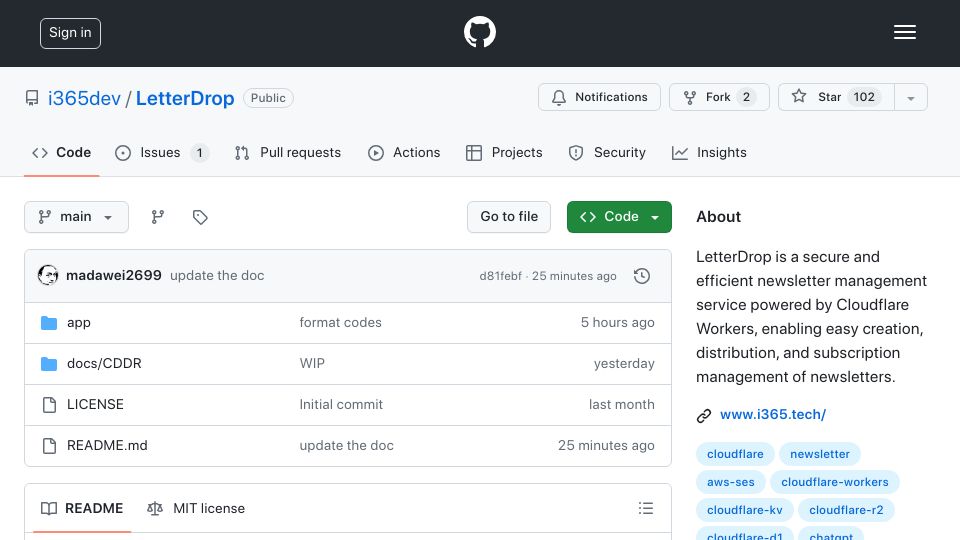The width and height of the screenshot is (960, 540).
Task: Open the 'Initial commit' message
Action: 341,405
